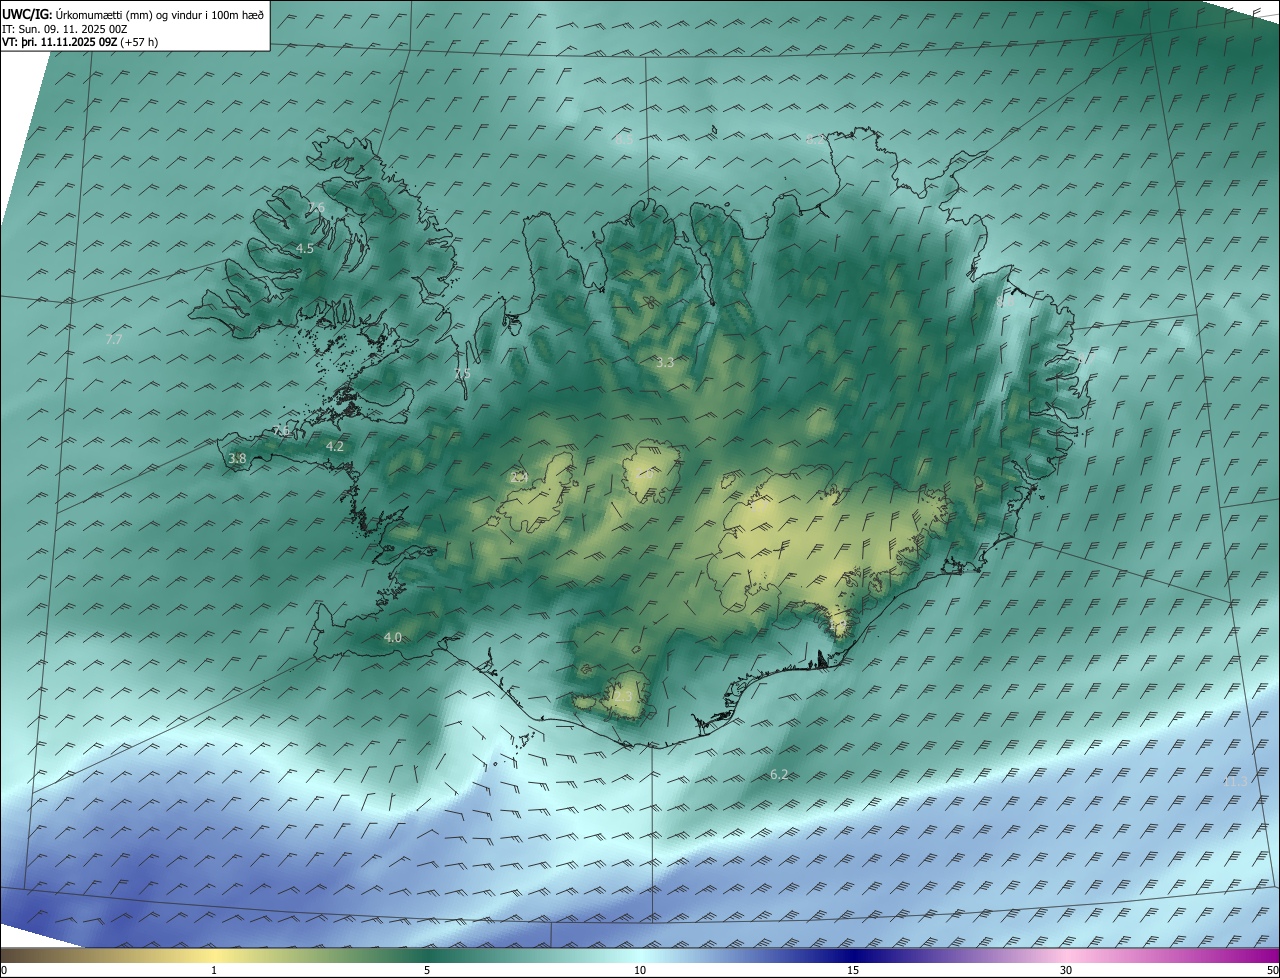Pick the pink segment of the color bar
The height and width of the screenshot is (978, 1280).
[x=1066, y=954]
